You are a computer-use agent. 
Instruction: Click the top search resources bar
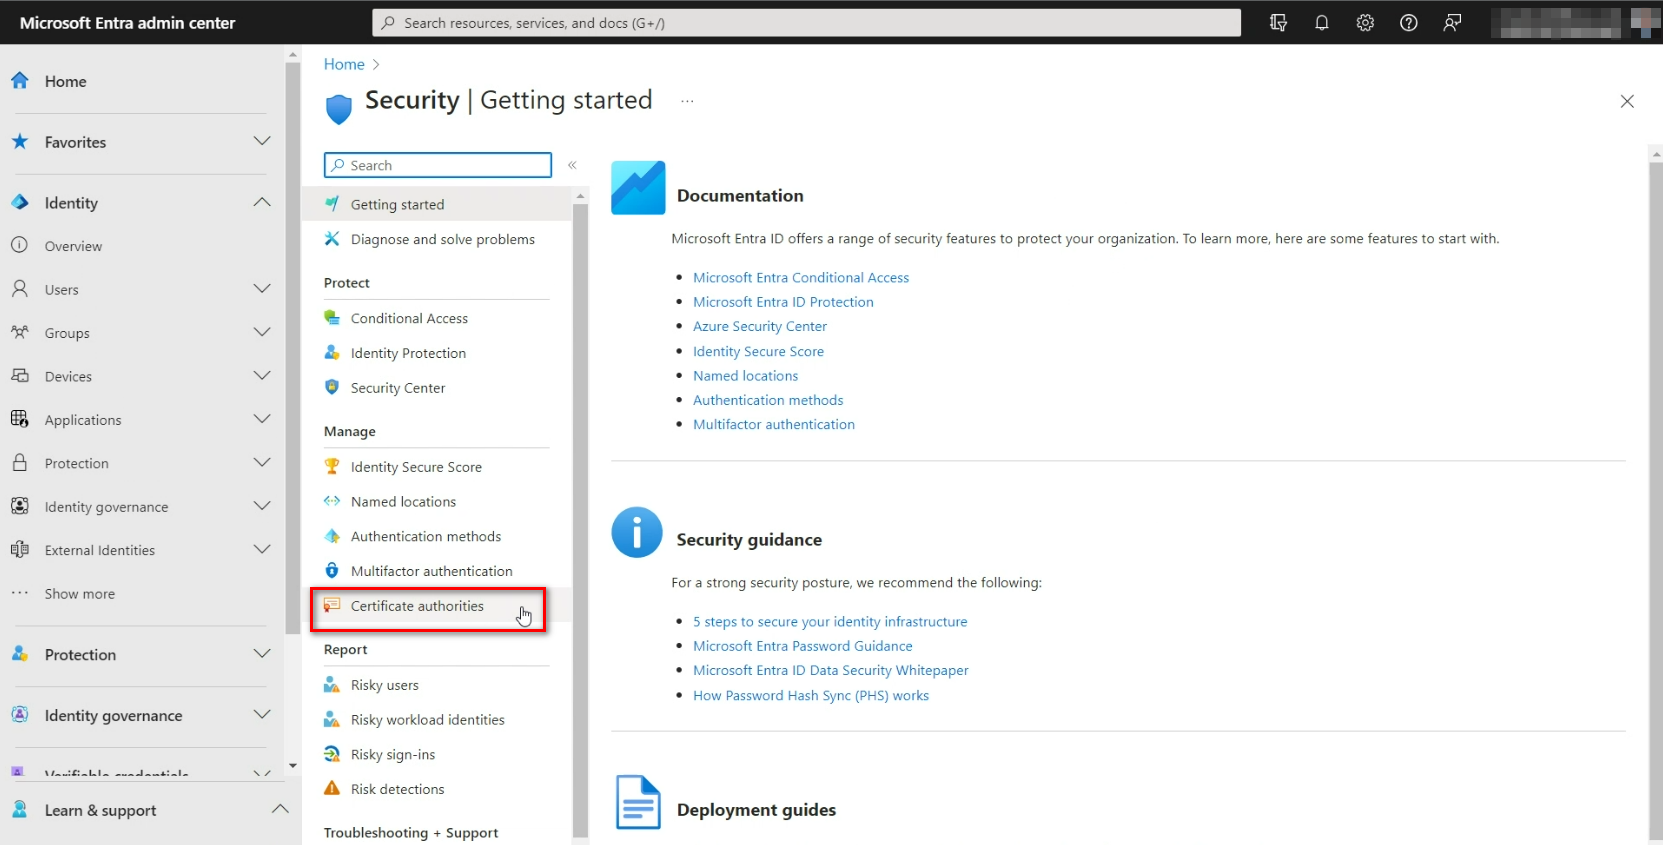click(807, 23)
